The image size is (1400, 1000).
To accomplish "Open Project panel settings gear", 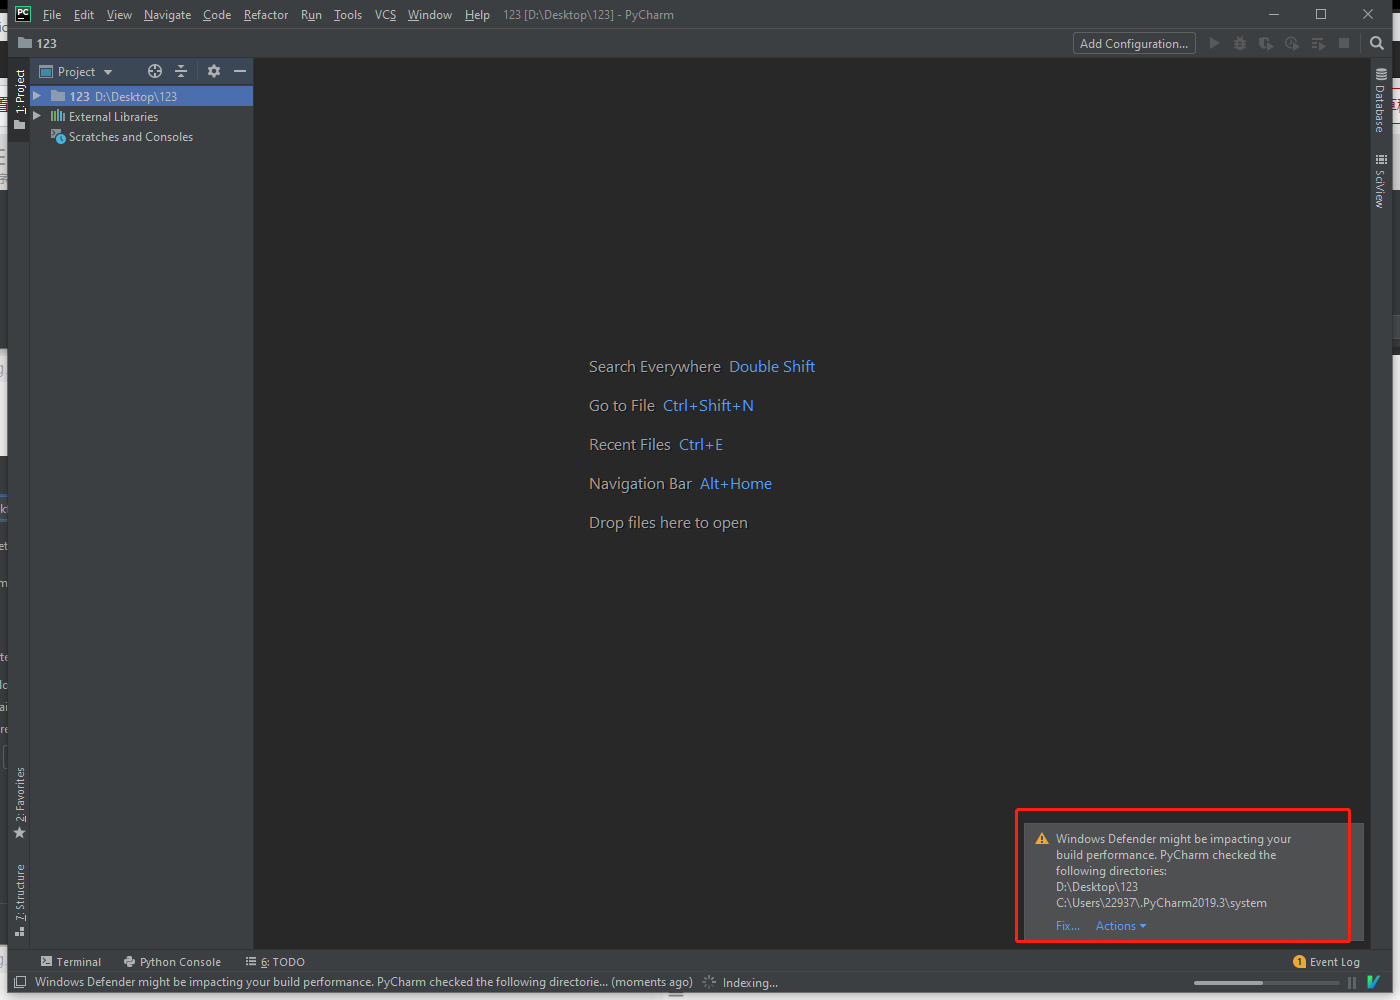I will (x=213, y=71).
